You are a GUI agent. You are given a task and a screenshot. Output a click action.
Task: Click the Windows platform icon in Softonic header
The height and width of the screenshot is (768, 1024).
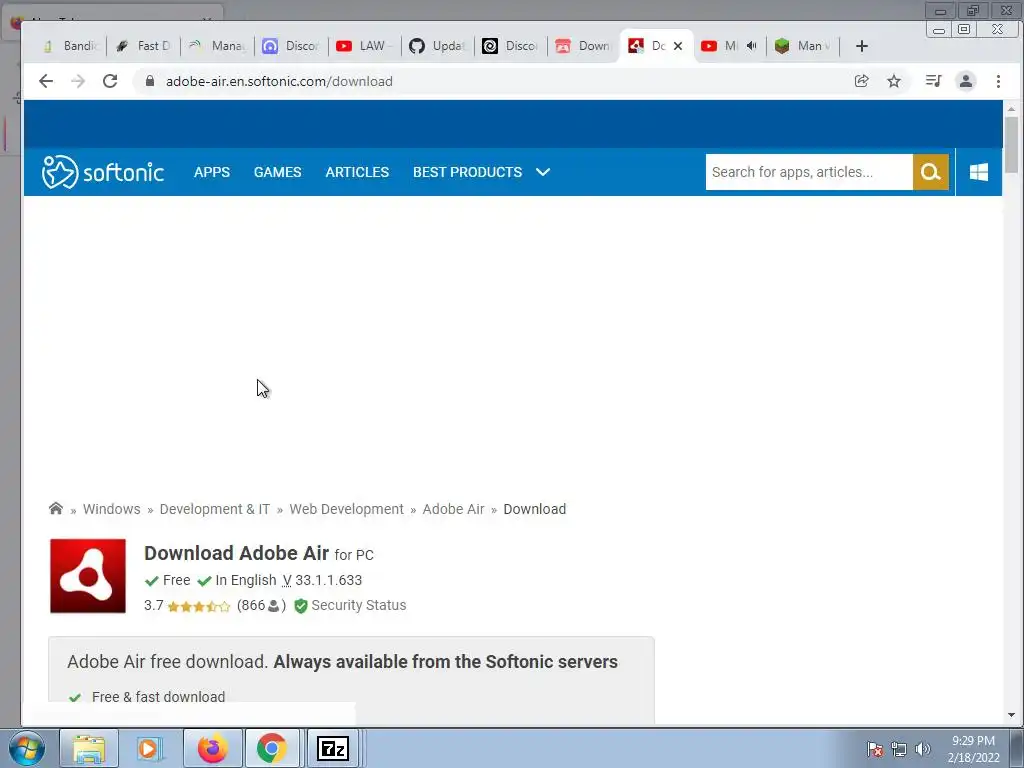click(978, 172)
